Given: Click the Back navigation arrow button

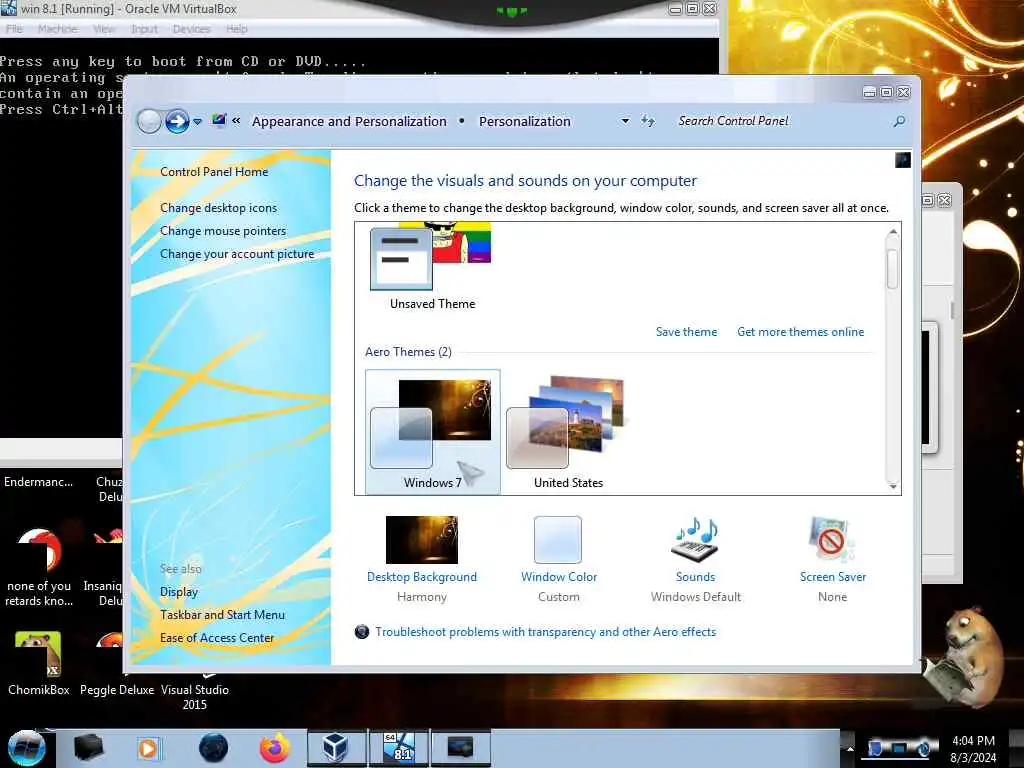Looking at the screenshot, I should pyautogui.click(x=149, y=121).
